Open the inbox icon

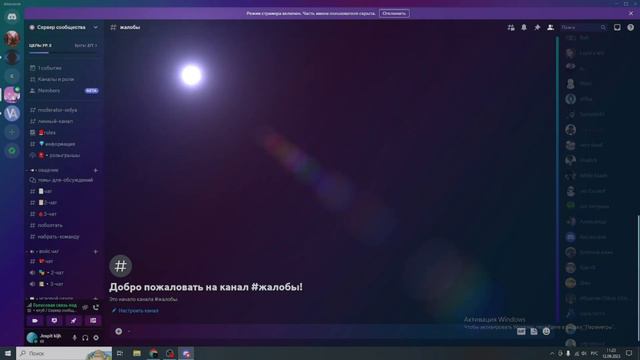tap(617, 27)
